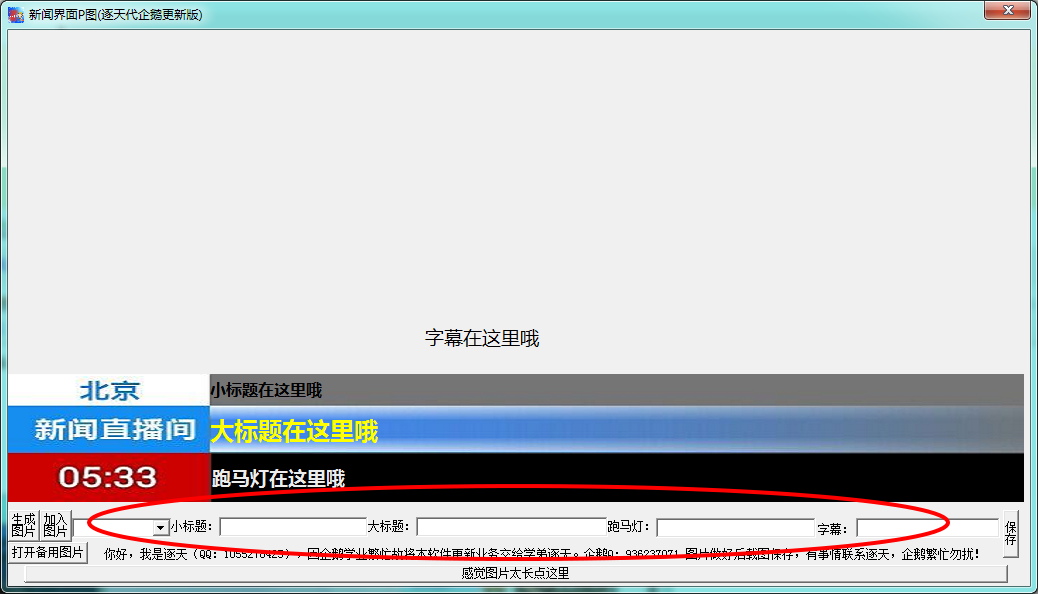Click the 北京 location label
This screenshot has width=1038, height=594.
[109, 391]
